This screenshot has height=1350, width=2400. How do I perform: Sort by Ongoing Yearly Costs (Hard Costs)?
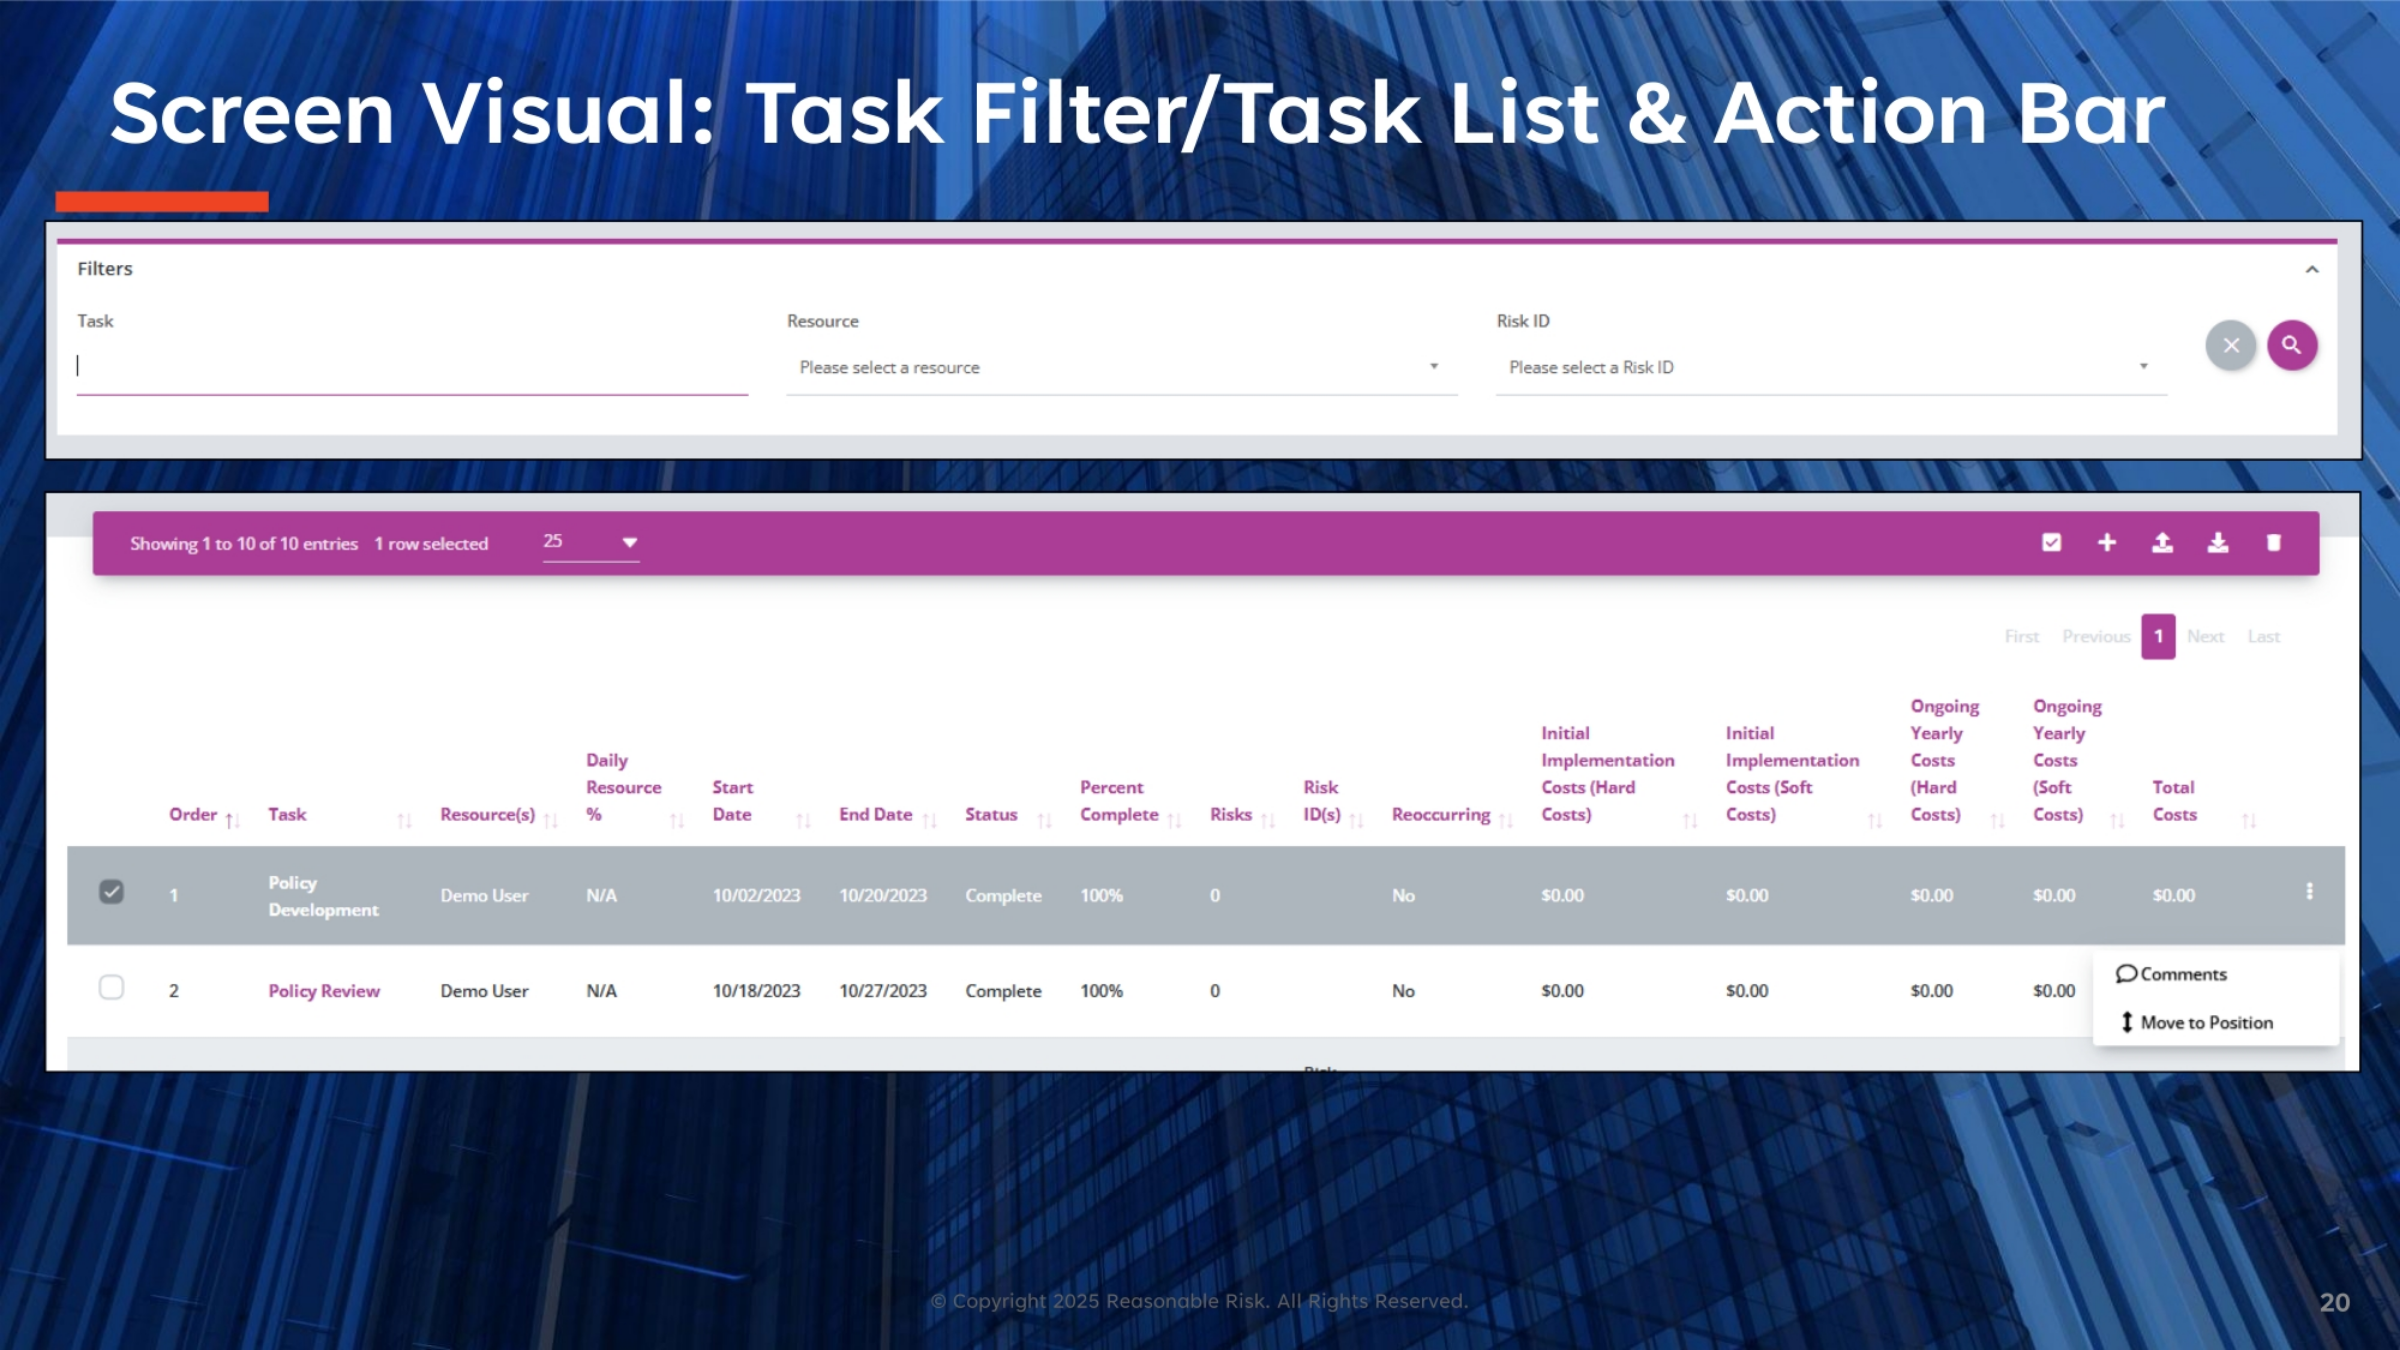(1998, 821)
